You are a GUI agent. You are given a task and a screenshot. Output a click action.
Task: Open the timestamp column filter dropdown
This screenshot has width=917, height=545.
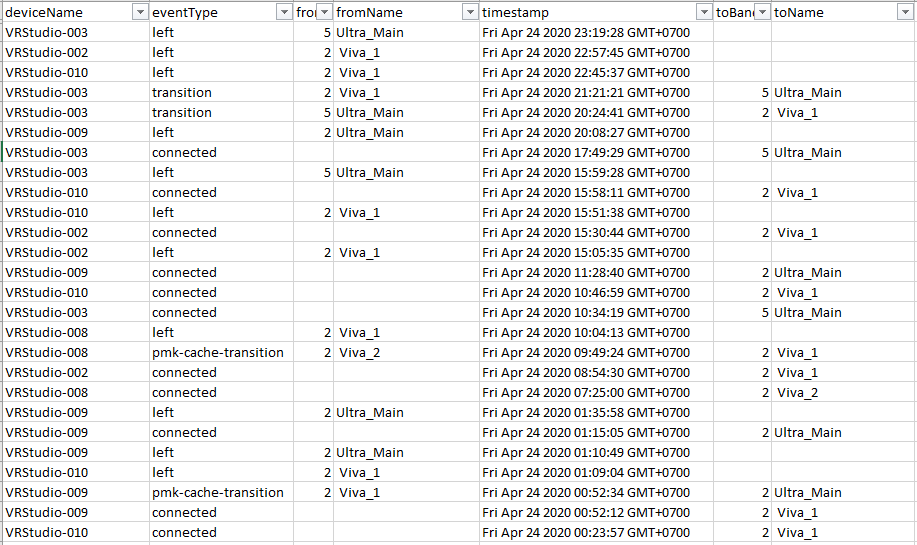704,12
